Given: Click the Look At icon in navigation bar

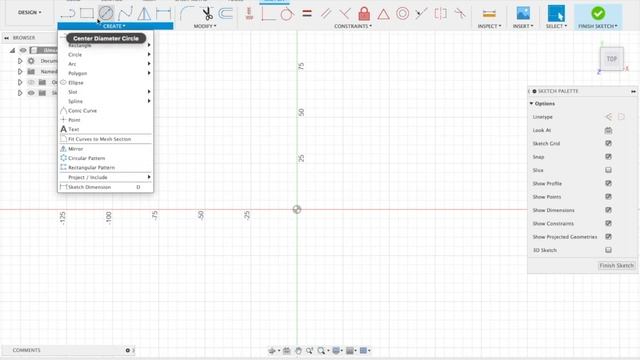Looking at the screenshot, I should point(287,351).
